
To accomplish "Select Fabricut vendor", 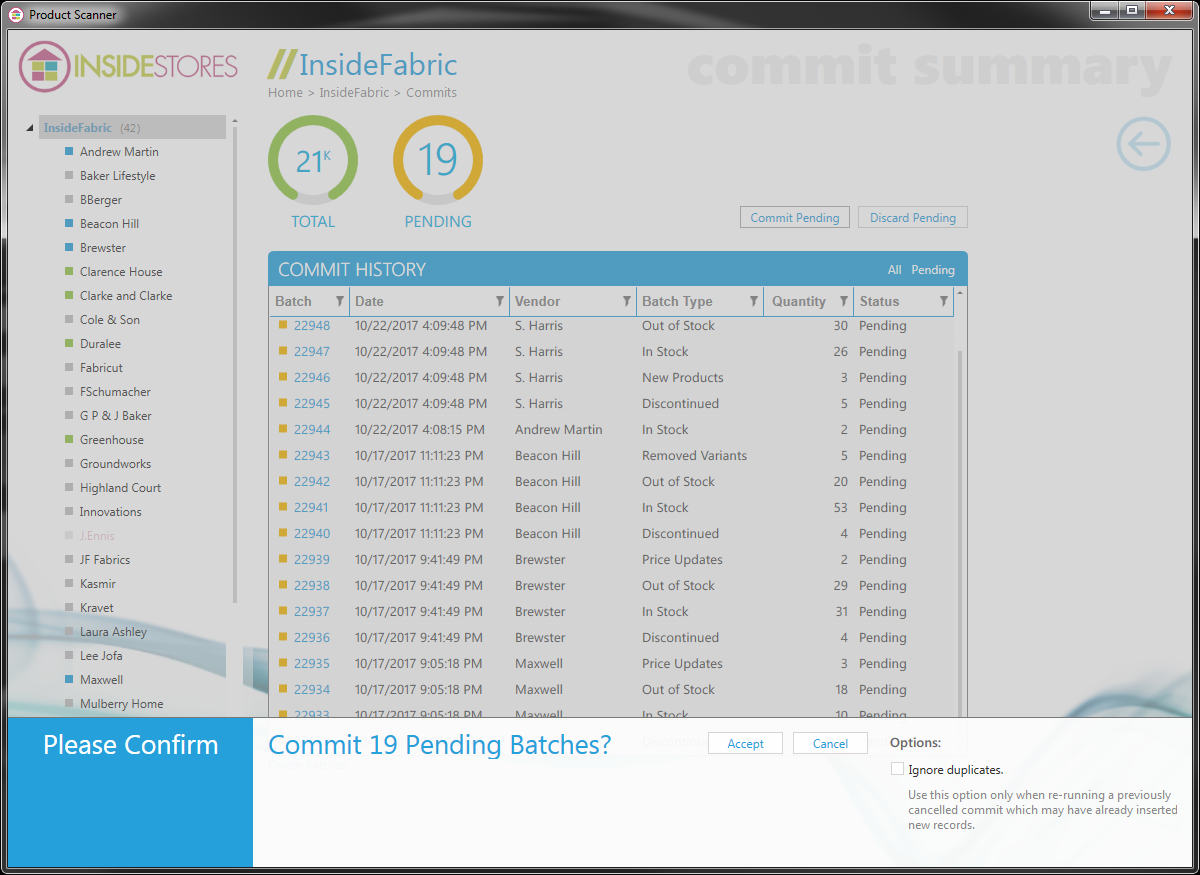I will point(101,368).
